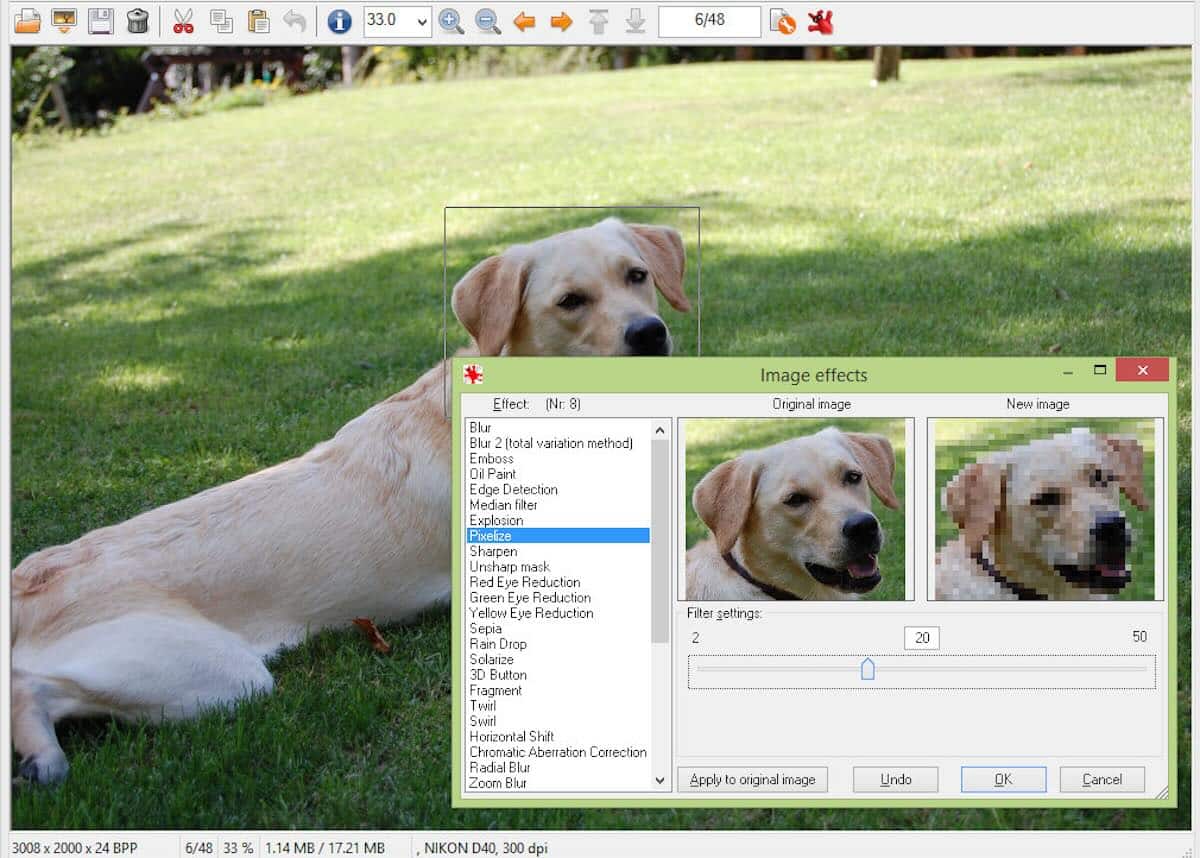Click the Filter settings slider handle

(868, 668)
